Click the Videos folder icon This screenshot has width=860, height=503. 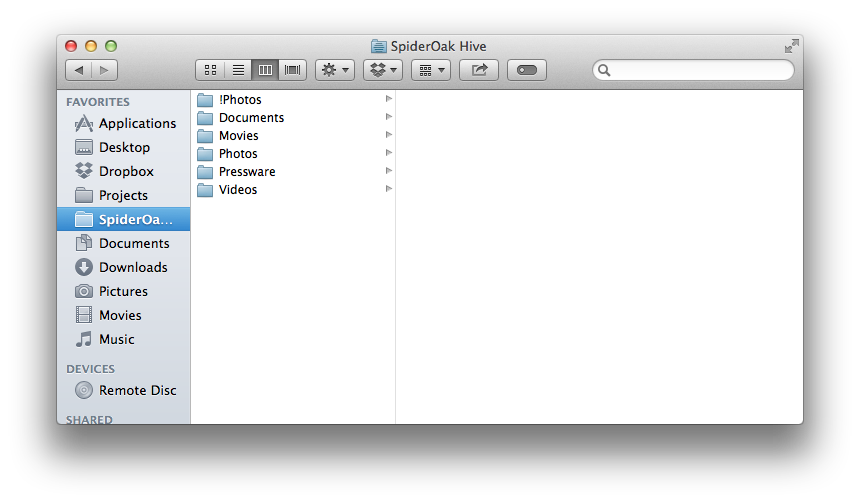[x=205, y=190]
